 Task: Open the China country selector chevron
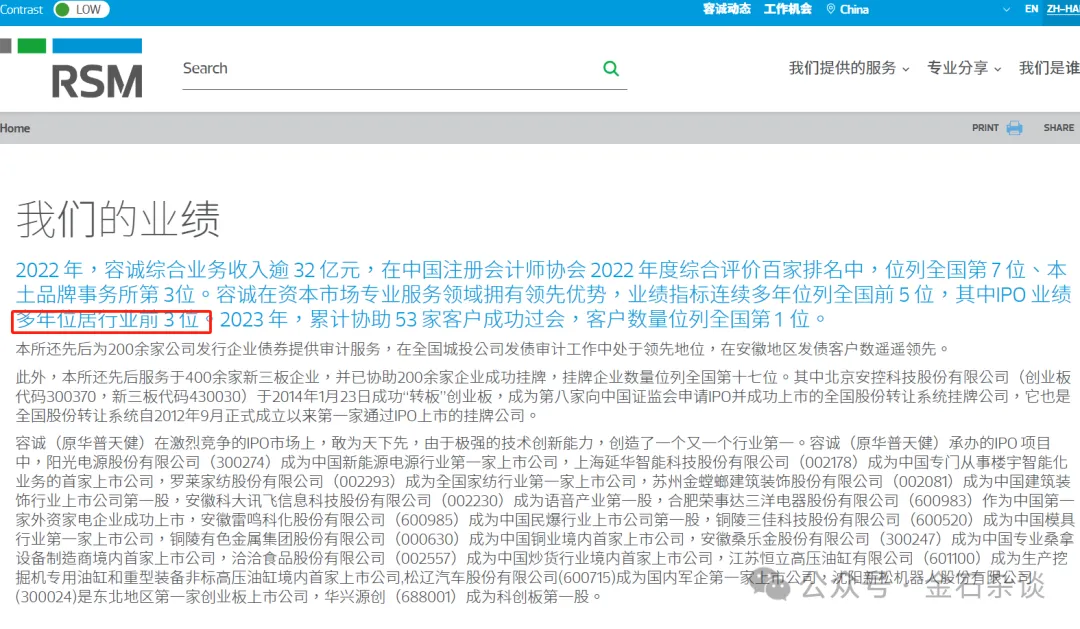coord(1006,10)
